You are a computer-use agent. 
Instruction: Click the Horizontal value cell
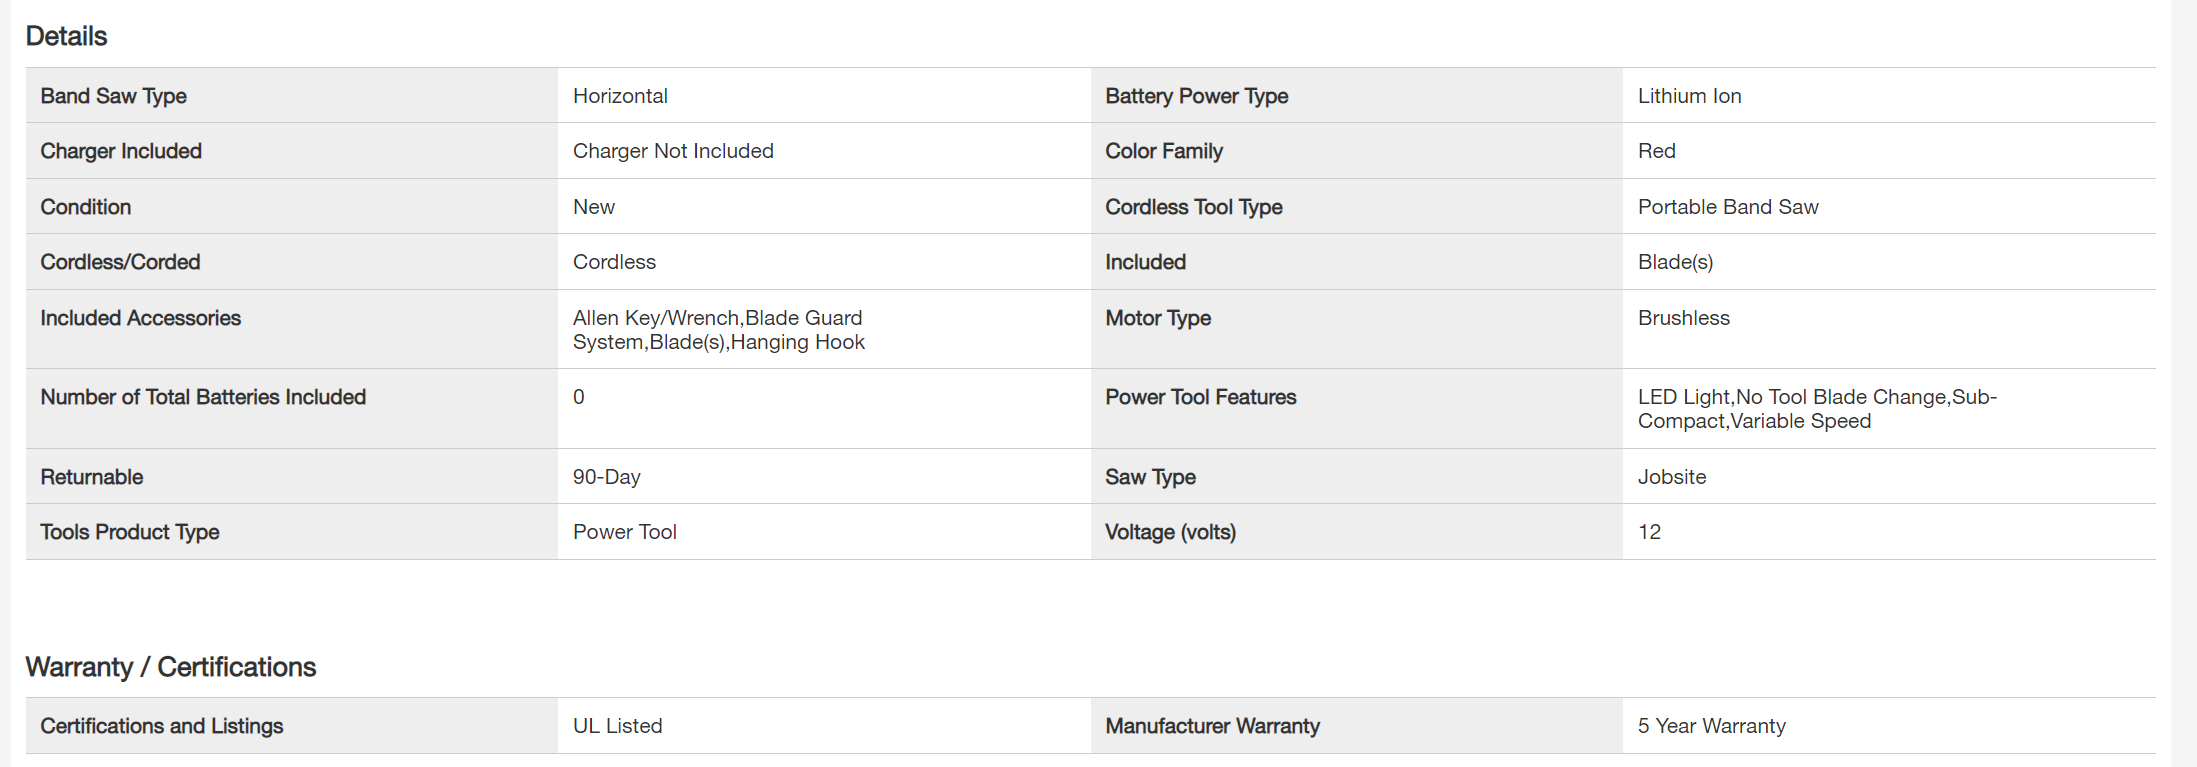click(620, 96)
